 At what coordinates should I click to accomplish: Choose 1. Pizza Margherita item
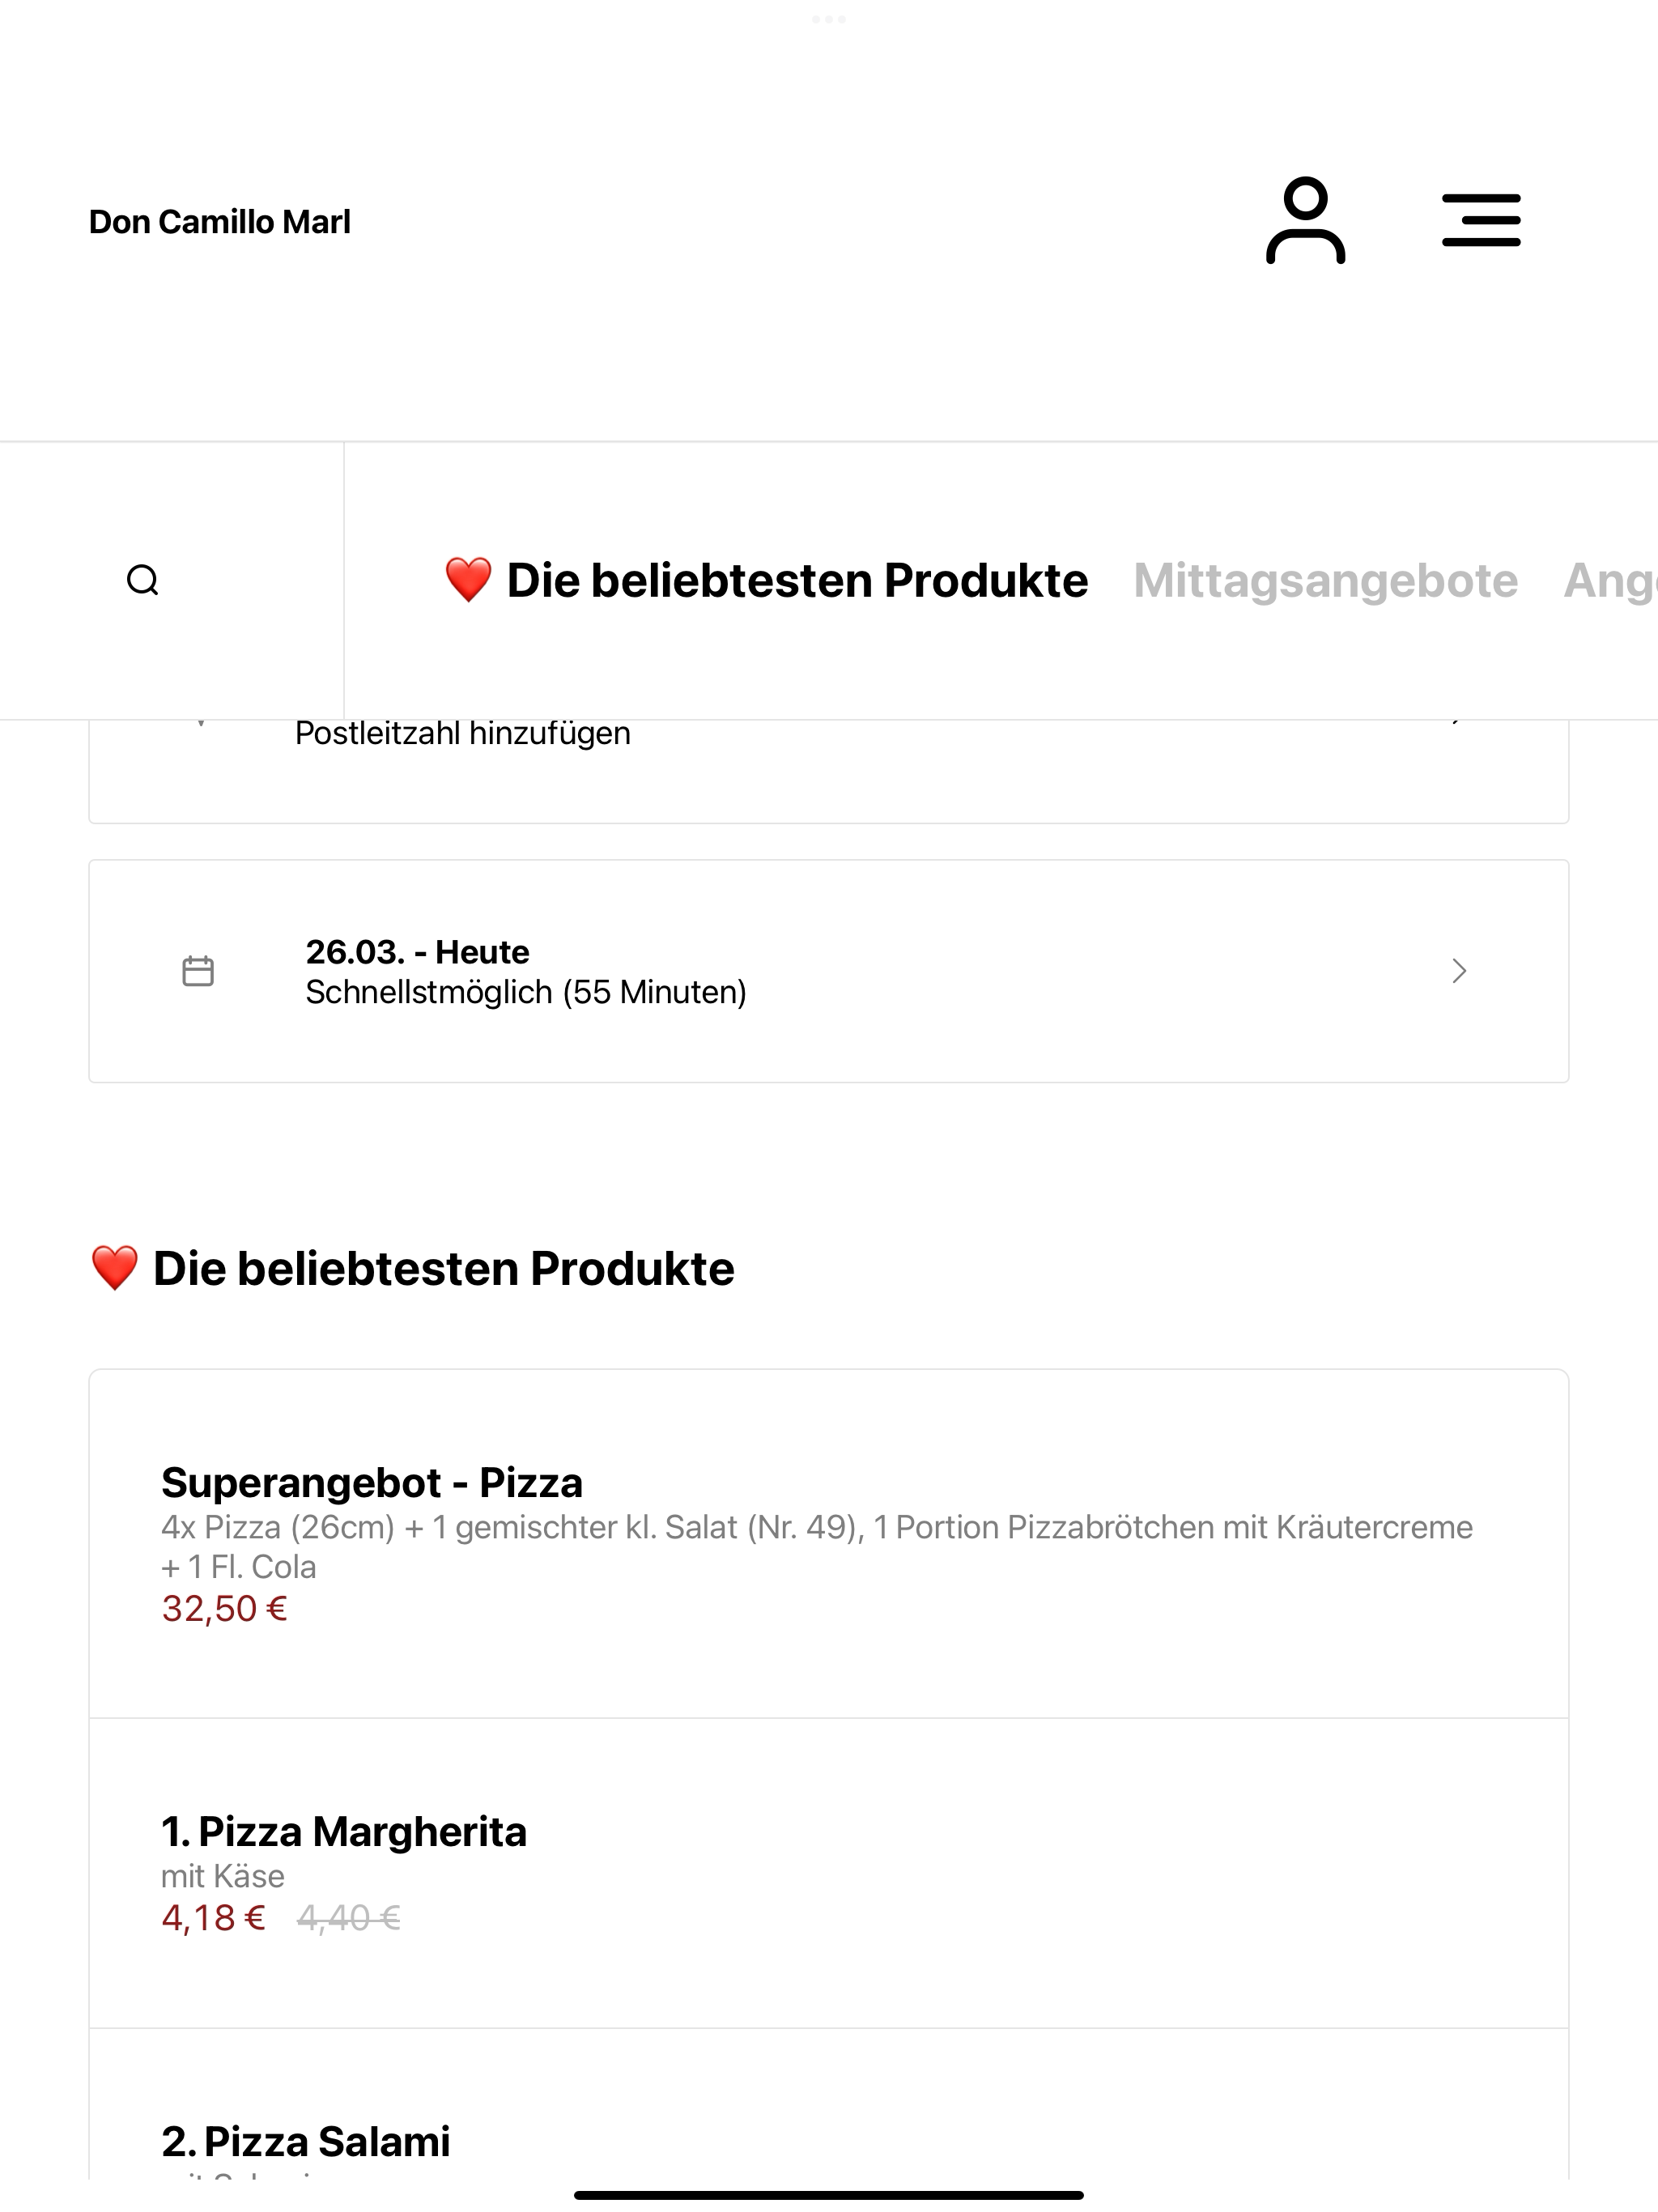828,1873
